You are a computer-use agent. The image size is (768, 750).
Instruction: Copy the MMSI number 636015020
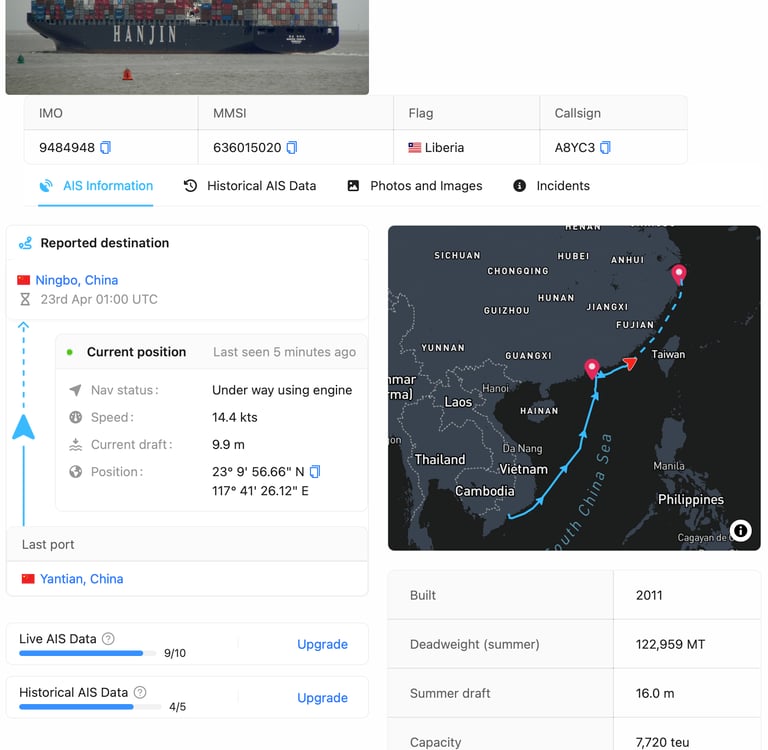(x=292, y=147)
